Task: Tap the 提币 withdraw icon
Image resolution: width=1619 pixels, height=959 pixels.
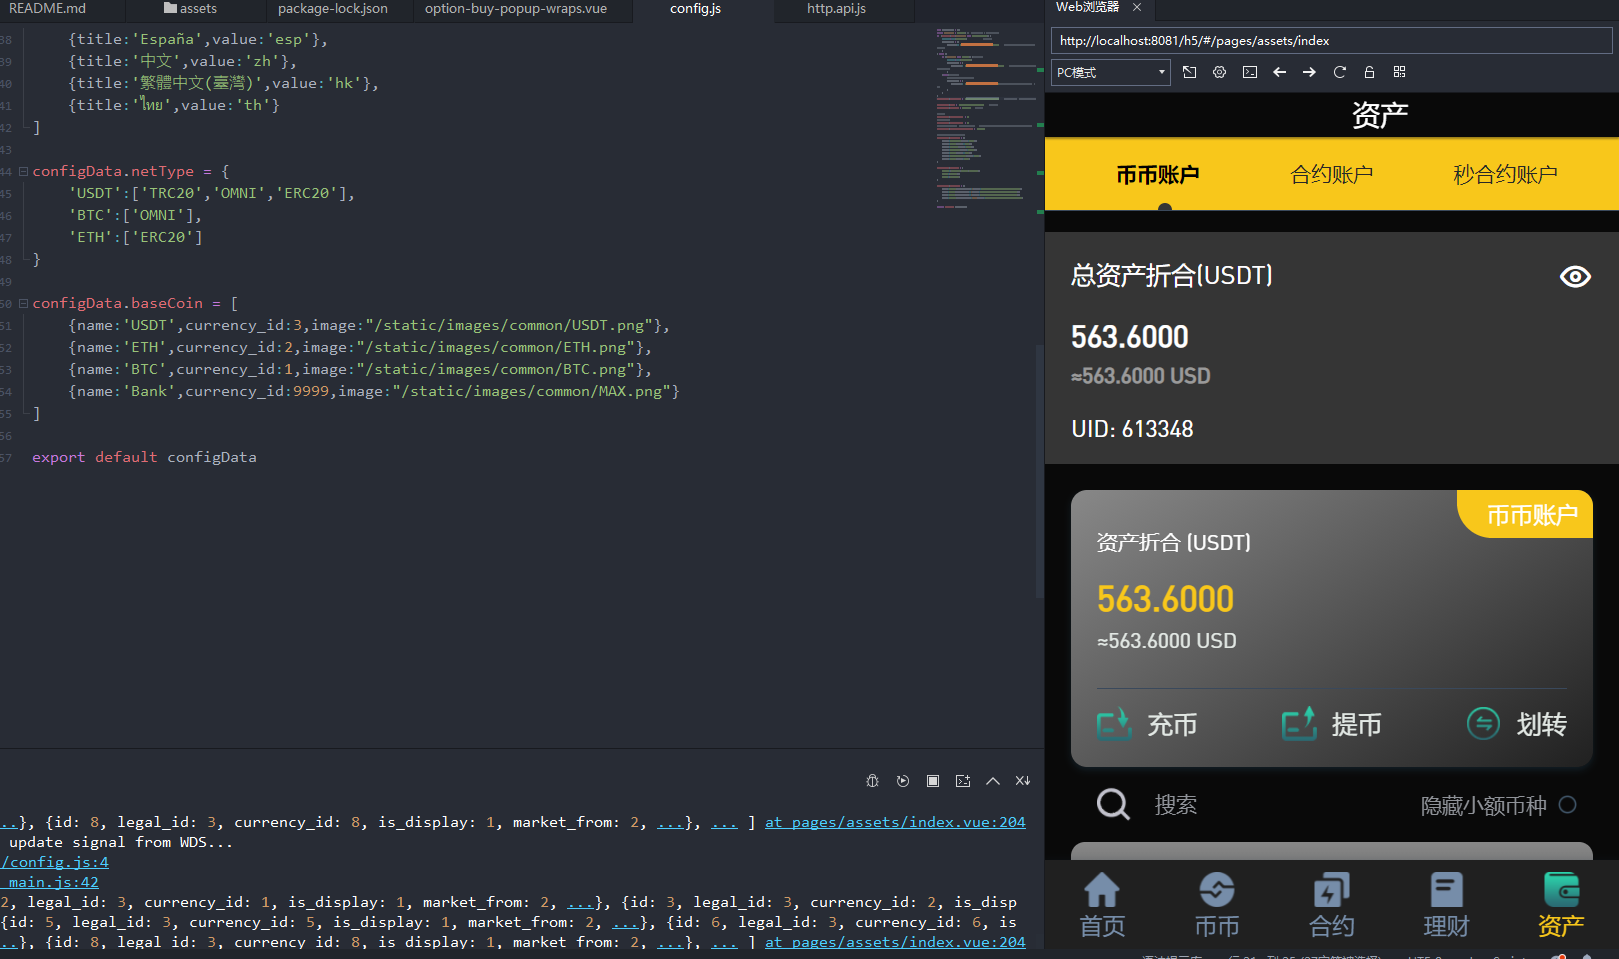Action: [x=1299, y=723]
